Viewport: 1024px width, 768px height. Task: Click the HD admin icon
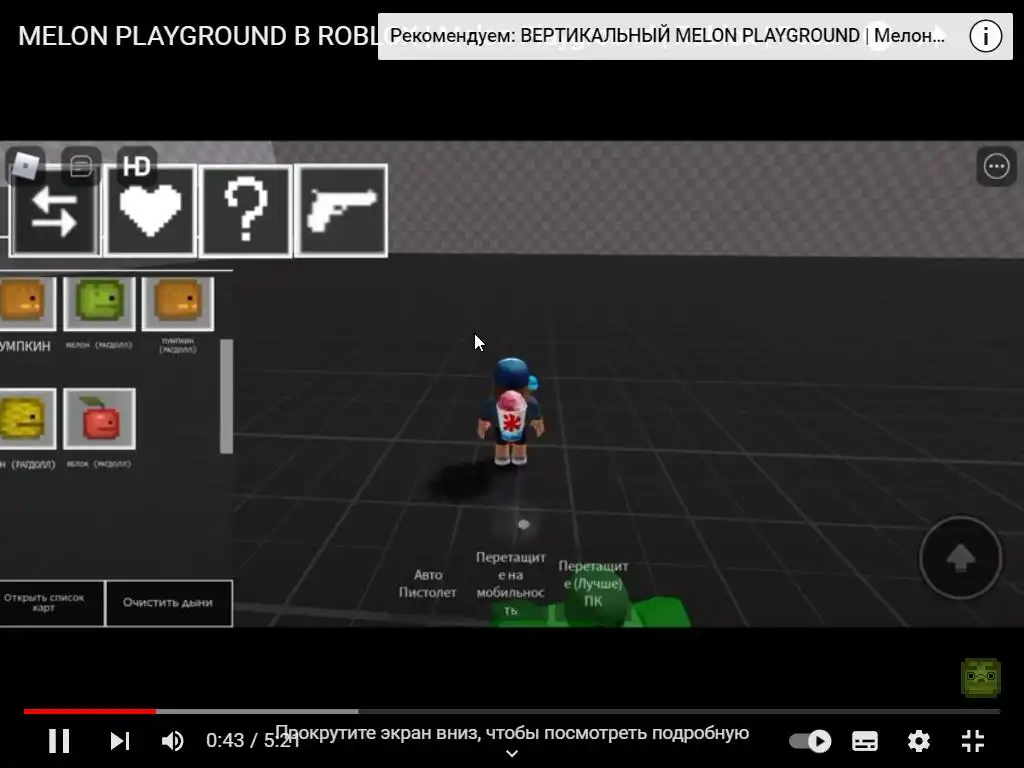pos(136,166)
